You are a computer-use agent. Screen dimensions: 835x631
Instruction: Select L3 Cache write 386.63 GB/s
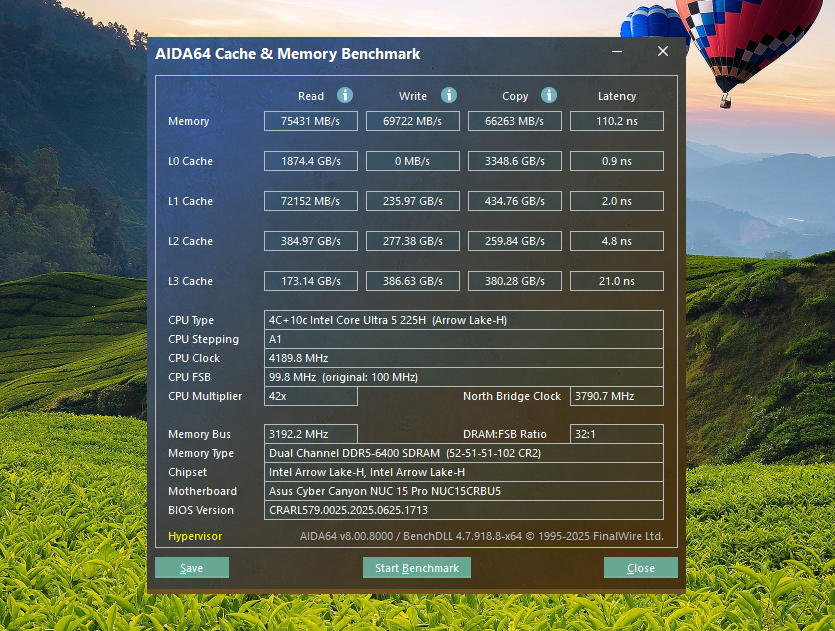coord(413,281)
